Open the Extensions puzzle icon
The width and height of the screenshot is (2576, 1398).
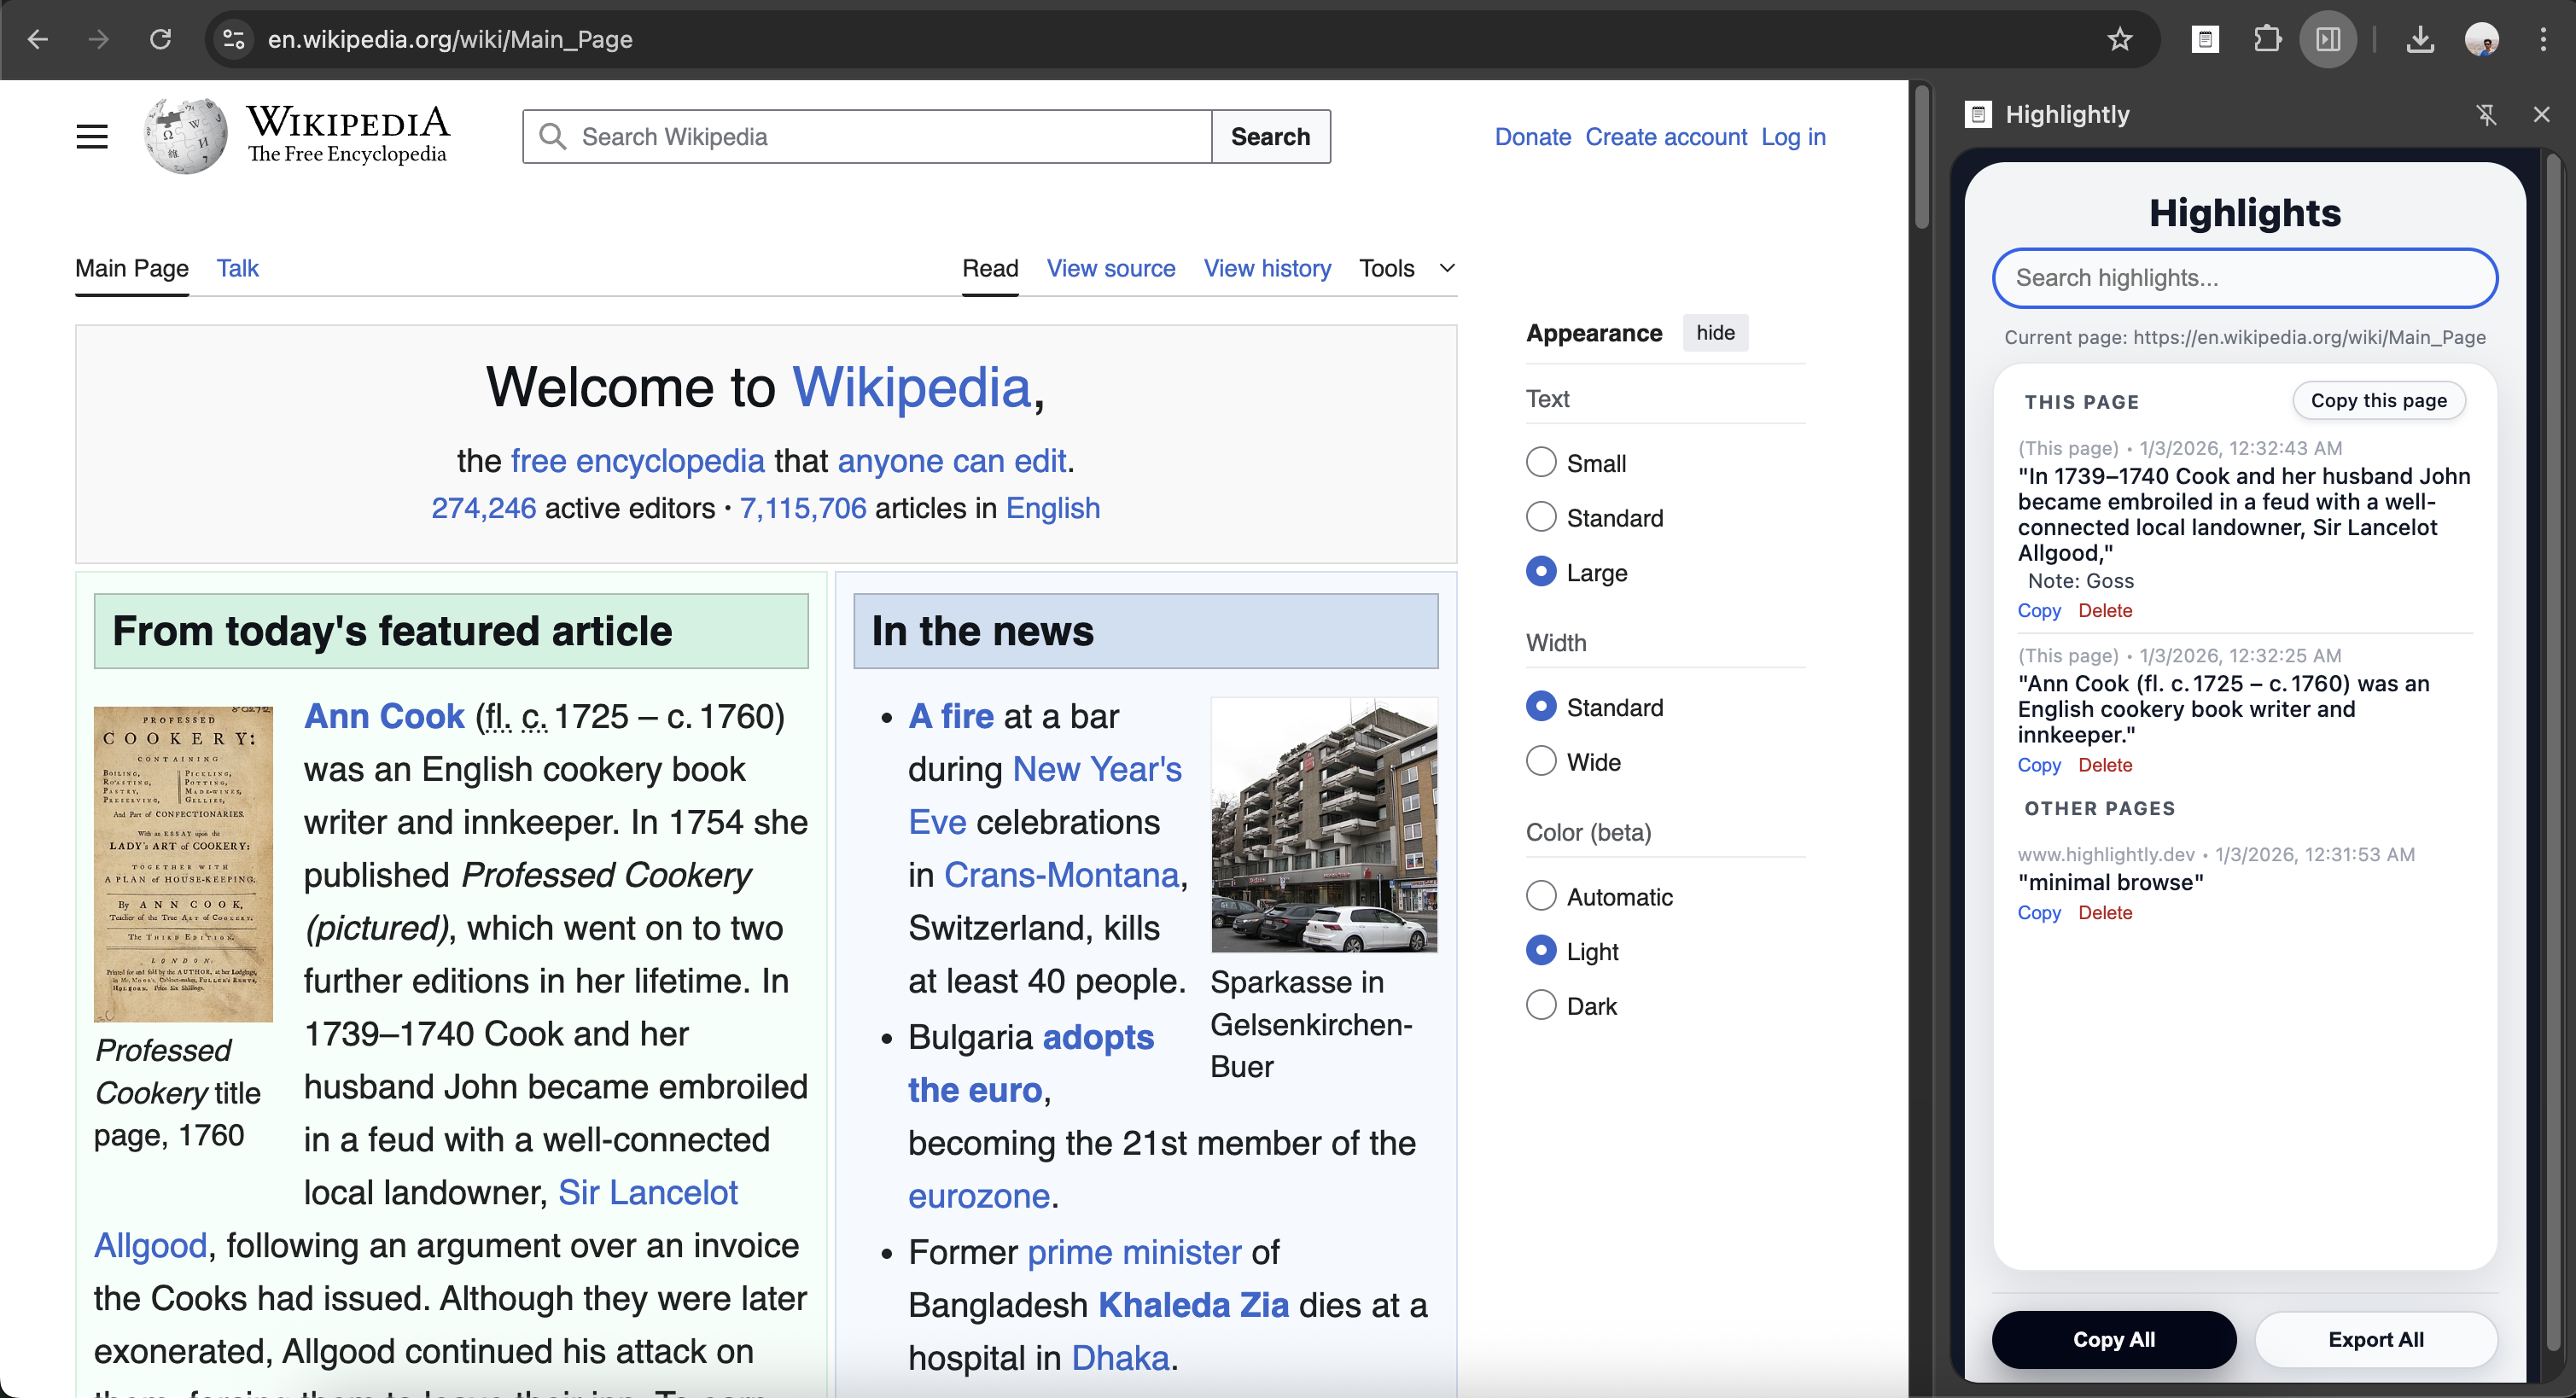click(x=2267, y=39)
